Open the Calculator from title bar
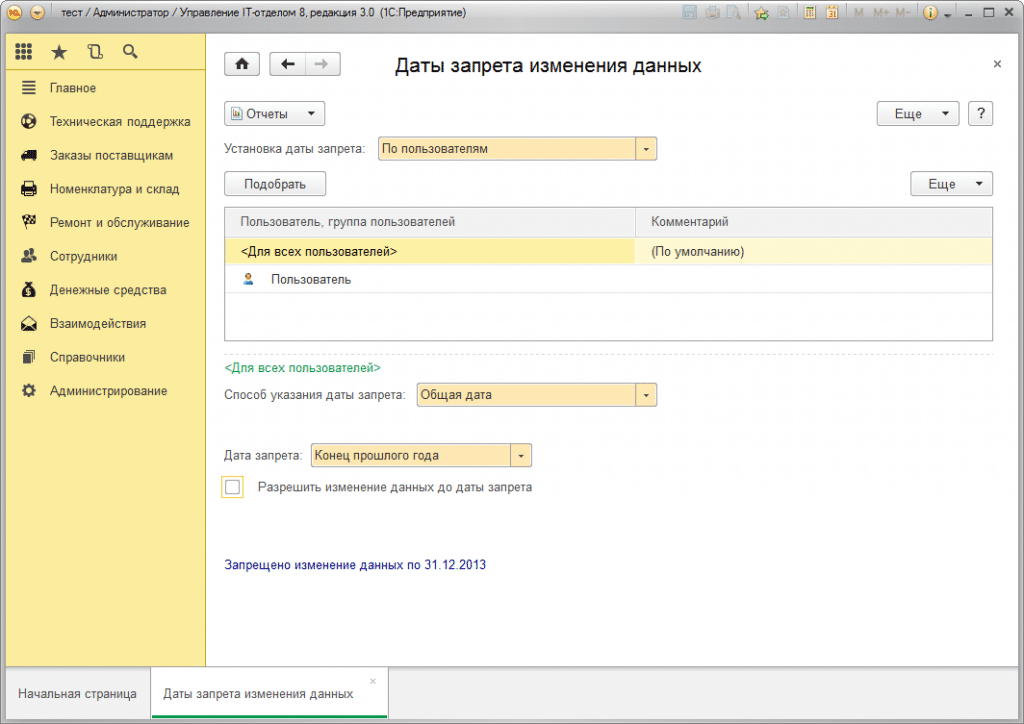1024x724 pixels. (810, 12)
